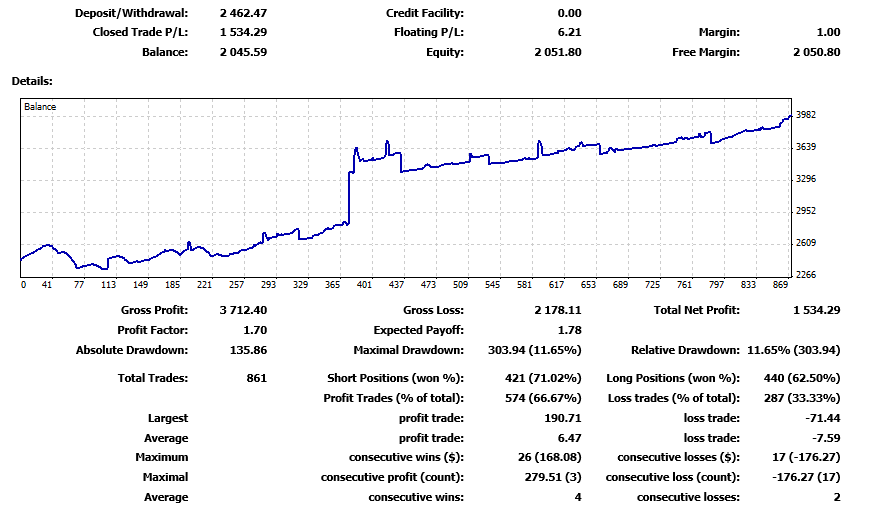The width and height of the screenshot is (880, 515).
Task: Select the Long Positions value 440 (62.50%)
Action: pos(802,378)
